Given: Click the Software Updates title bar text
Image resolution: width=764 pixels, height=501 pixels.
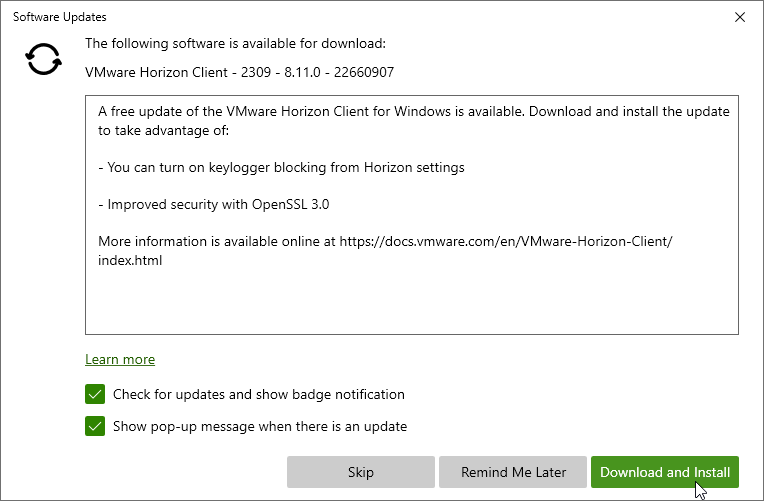Looking at the screenshot, I should (x=59, y=17).
